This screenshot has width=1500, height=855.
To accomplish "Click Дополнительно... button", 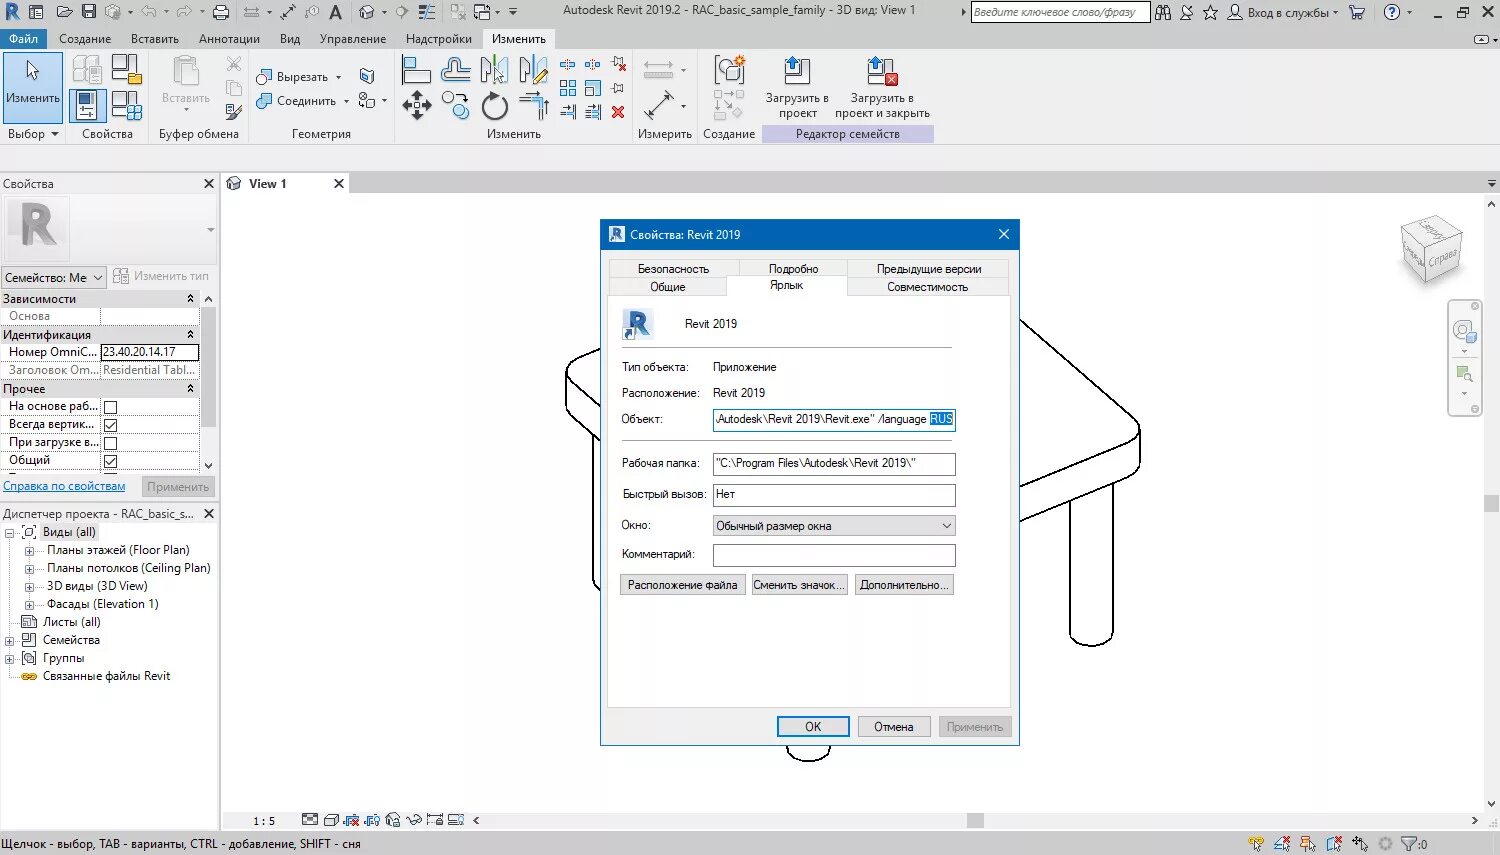I will coord(904,585).
